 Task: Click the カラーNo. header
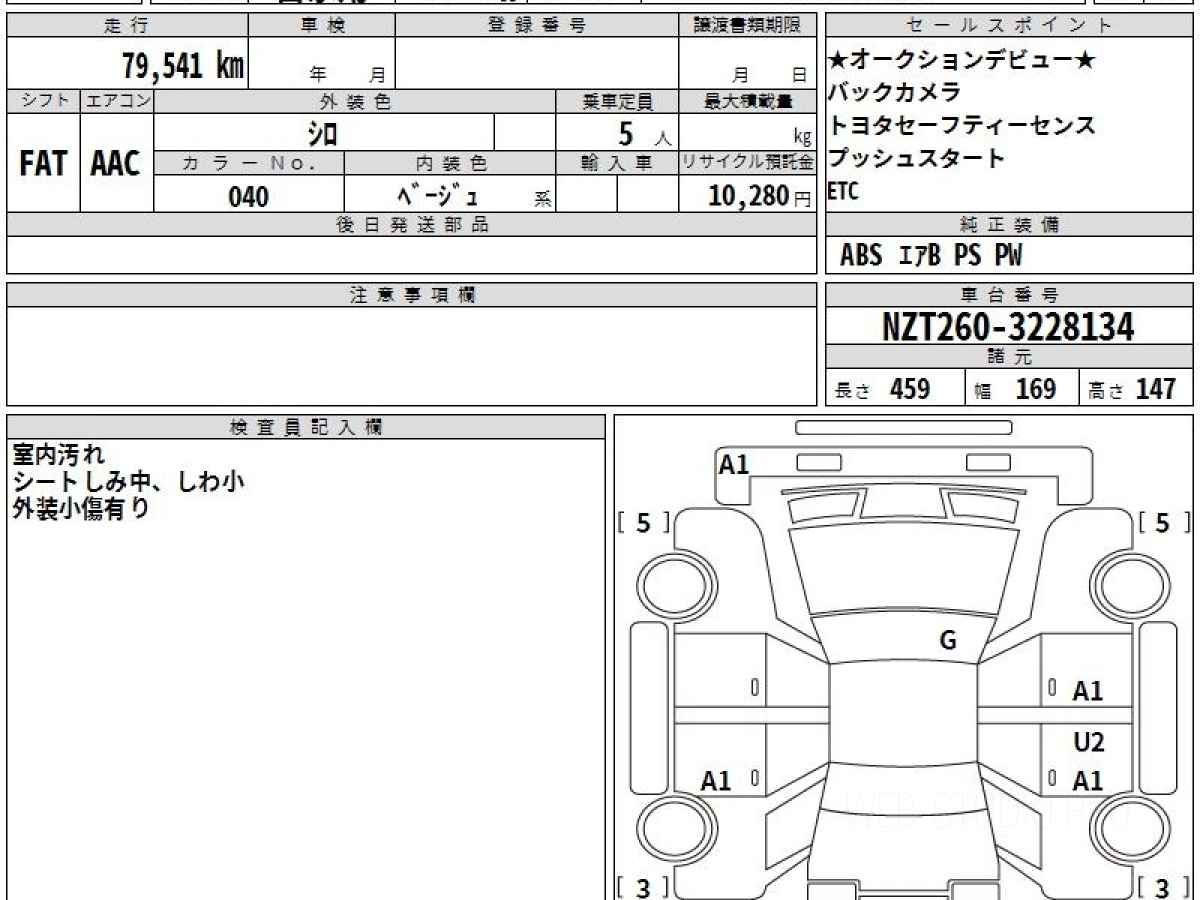coord(249,163)
